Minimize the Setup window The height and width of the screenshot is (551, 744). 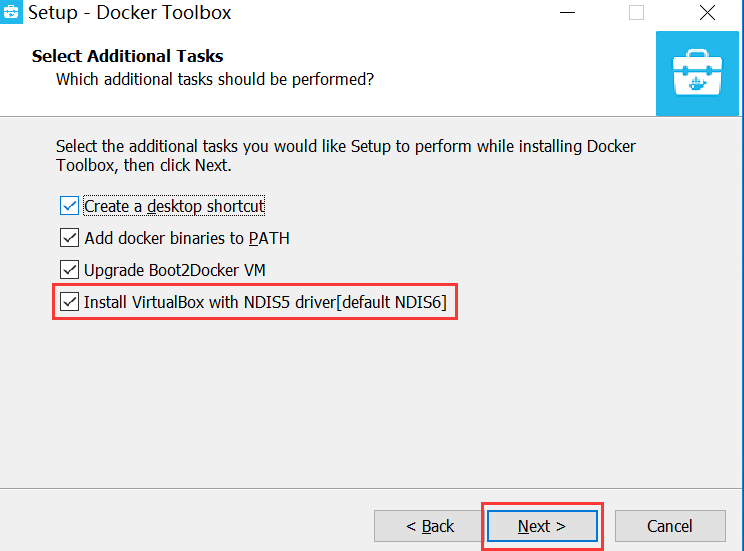point(567,12)
